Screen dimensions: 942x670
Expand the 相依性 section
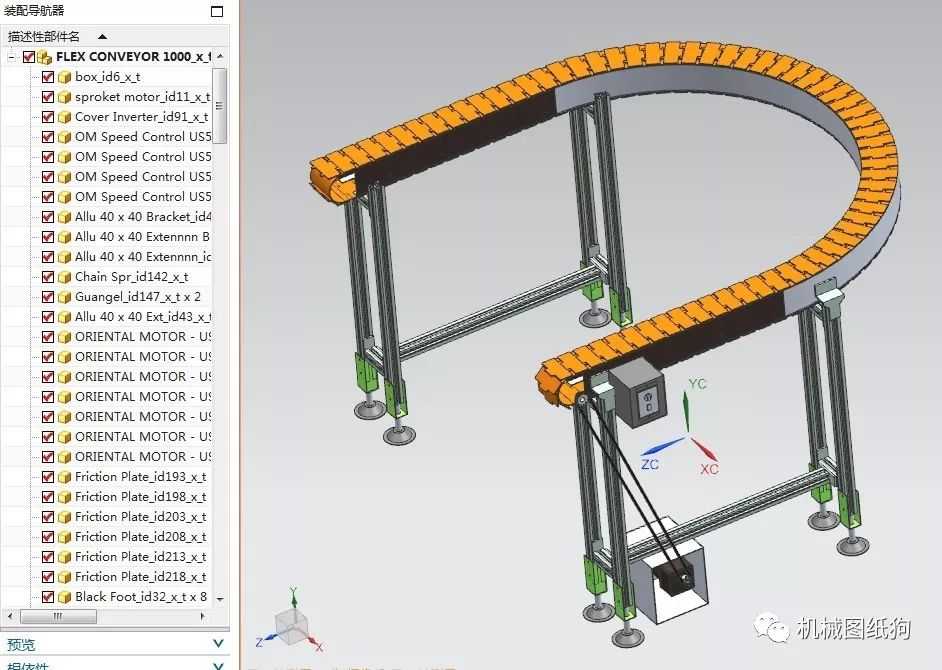pos(218,666)
